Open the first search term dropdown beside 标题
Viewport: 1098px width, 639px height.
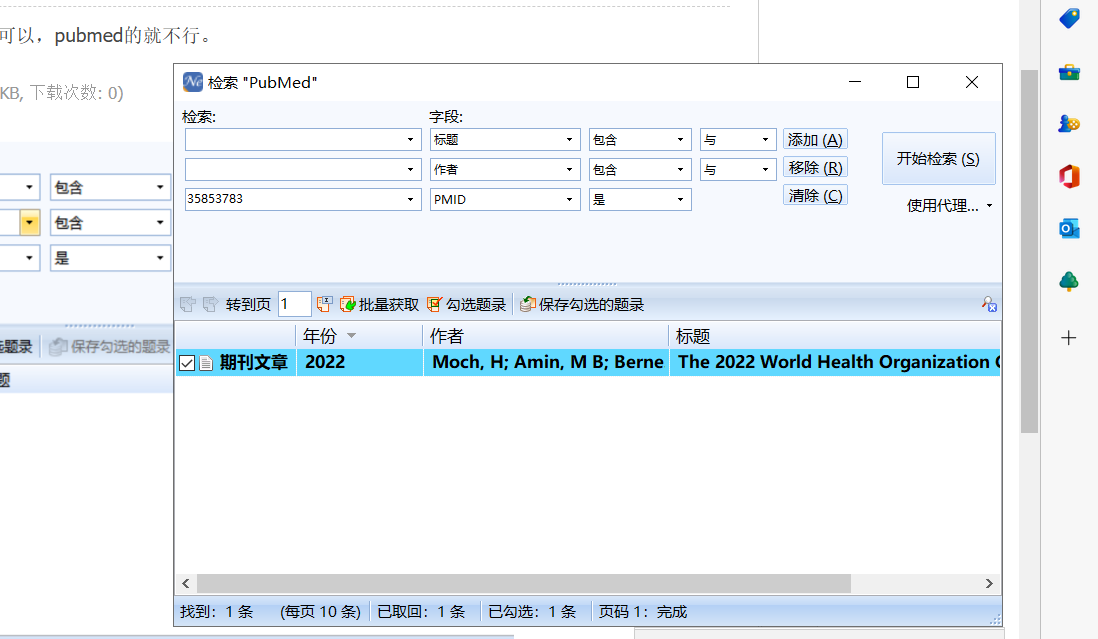pyautogui.click(x=410, y=140)
